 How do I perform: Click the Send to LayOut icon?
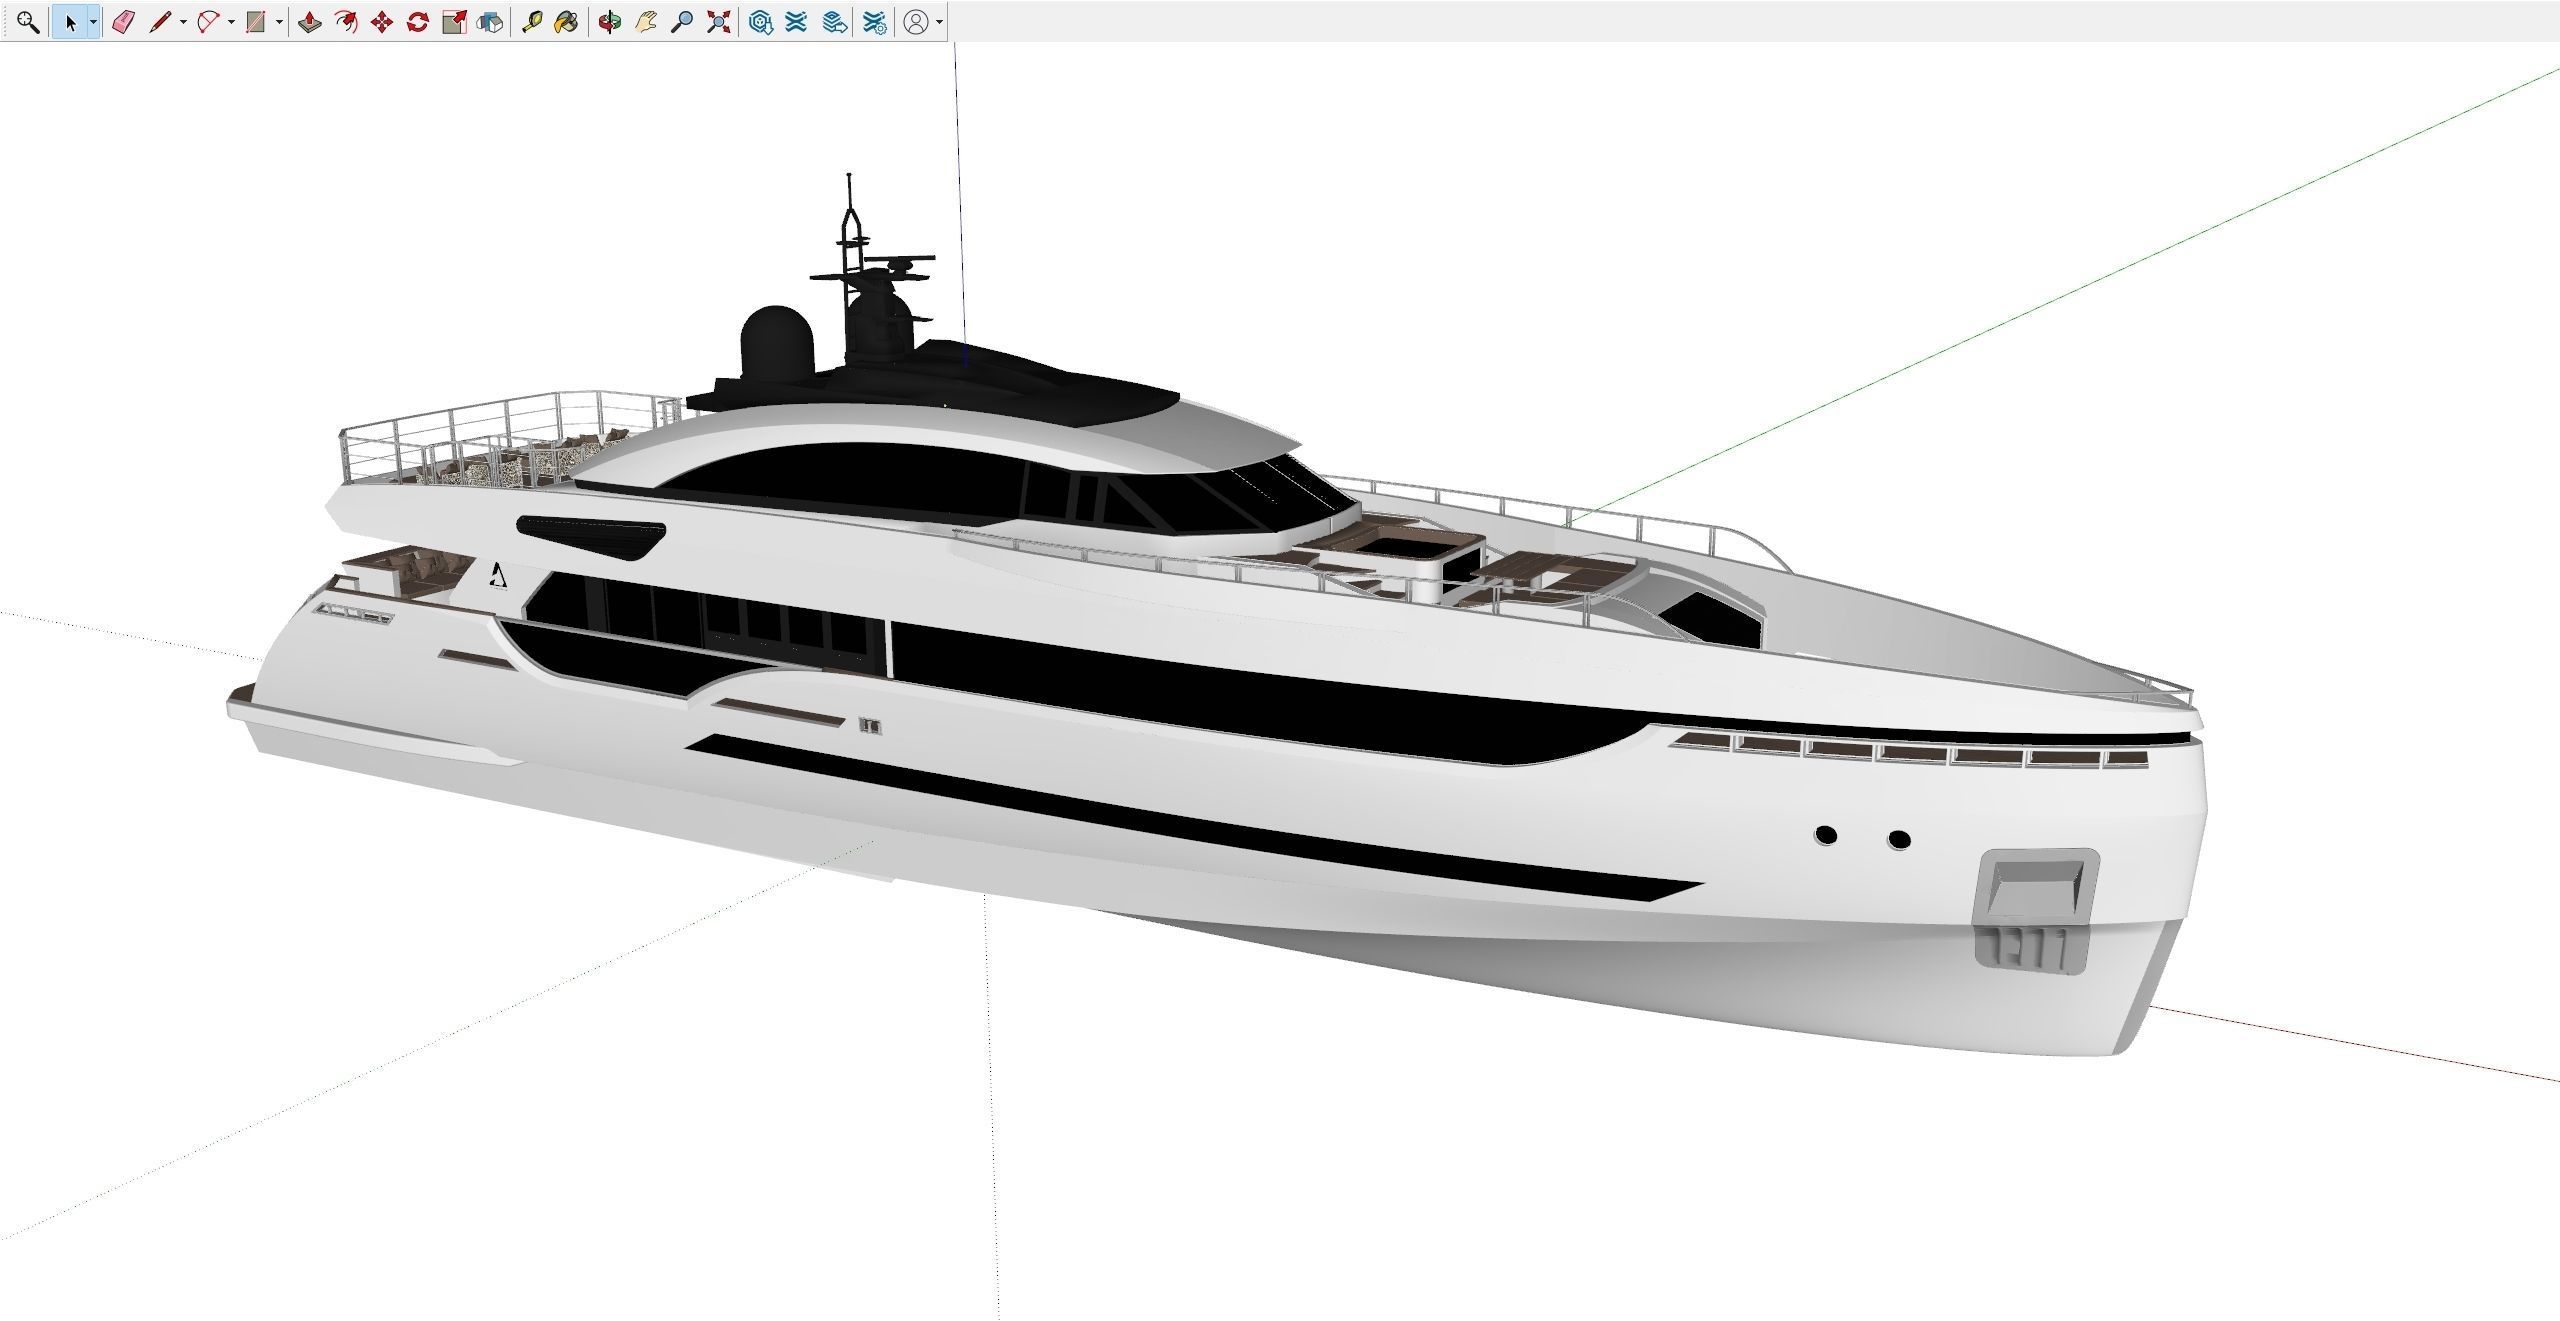click(x=835, y=22)
